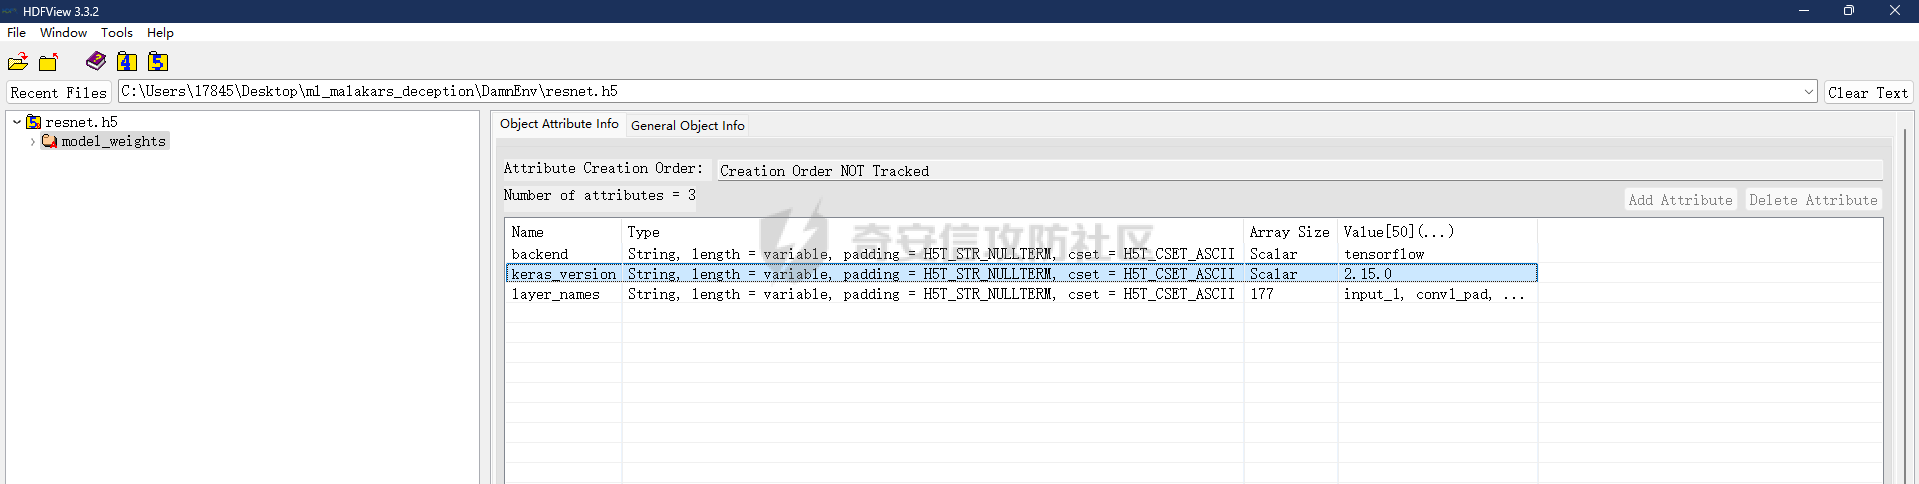Expand the model_weights group
Image resolution: width=1919 pixels, height=484 pixels.
[33, 141]
